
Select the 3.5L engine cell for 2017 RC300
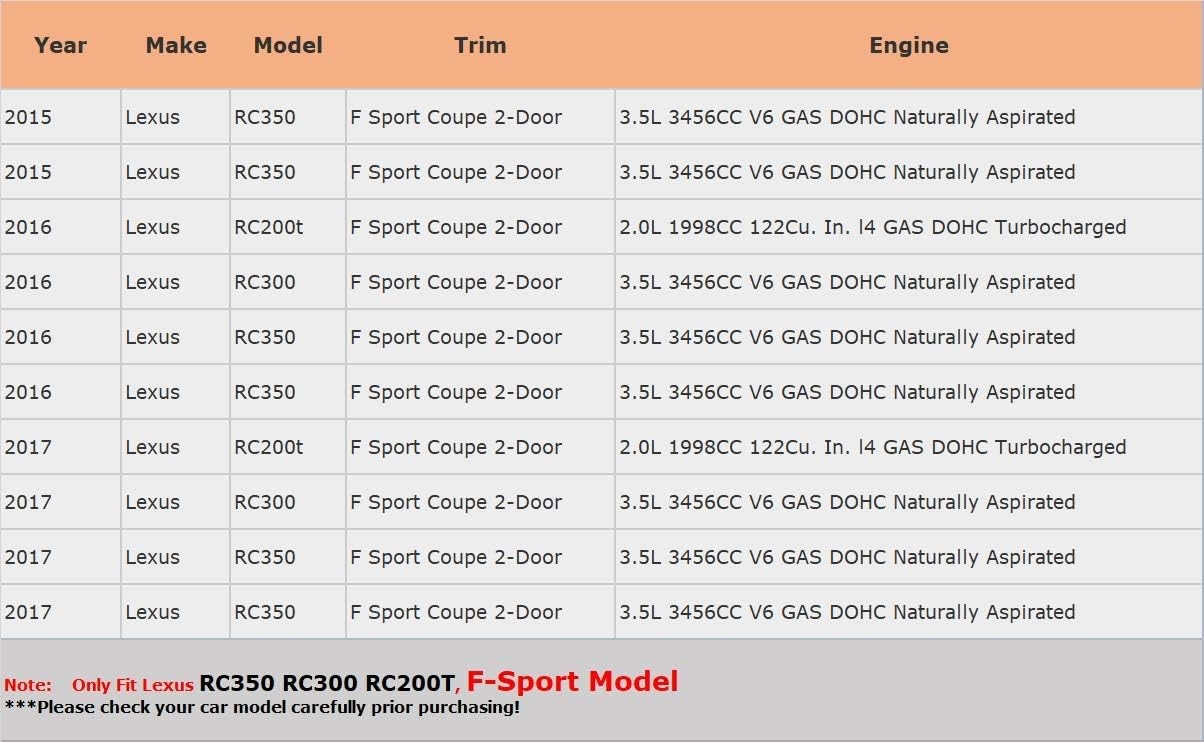click(x=847, y=502)
